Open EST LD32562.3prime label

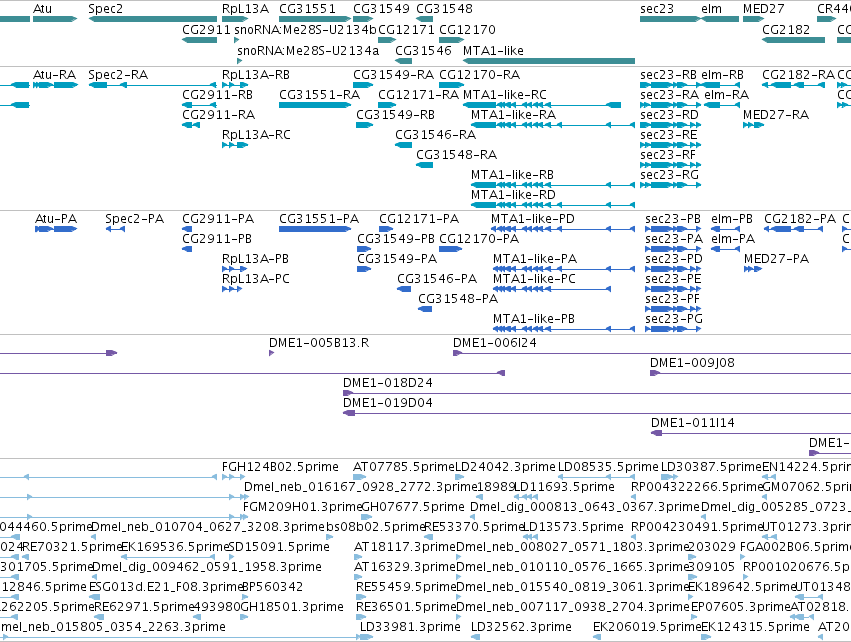pyautogui.click(x=521, y=627)
